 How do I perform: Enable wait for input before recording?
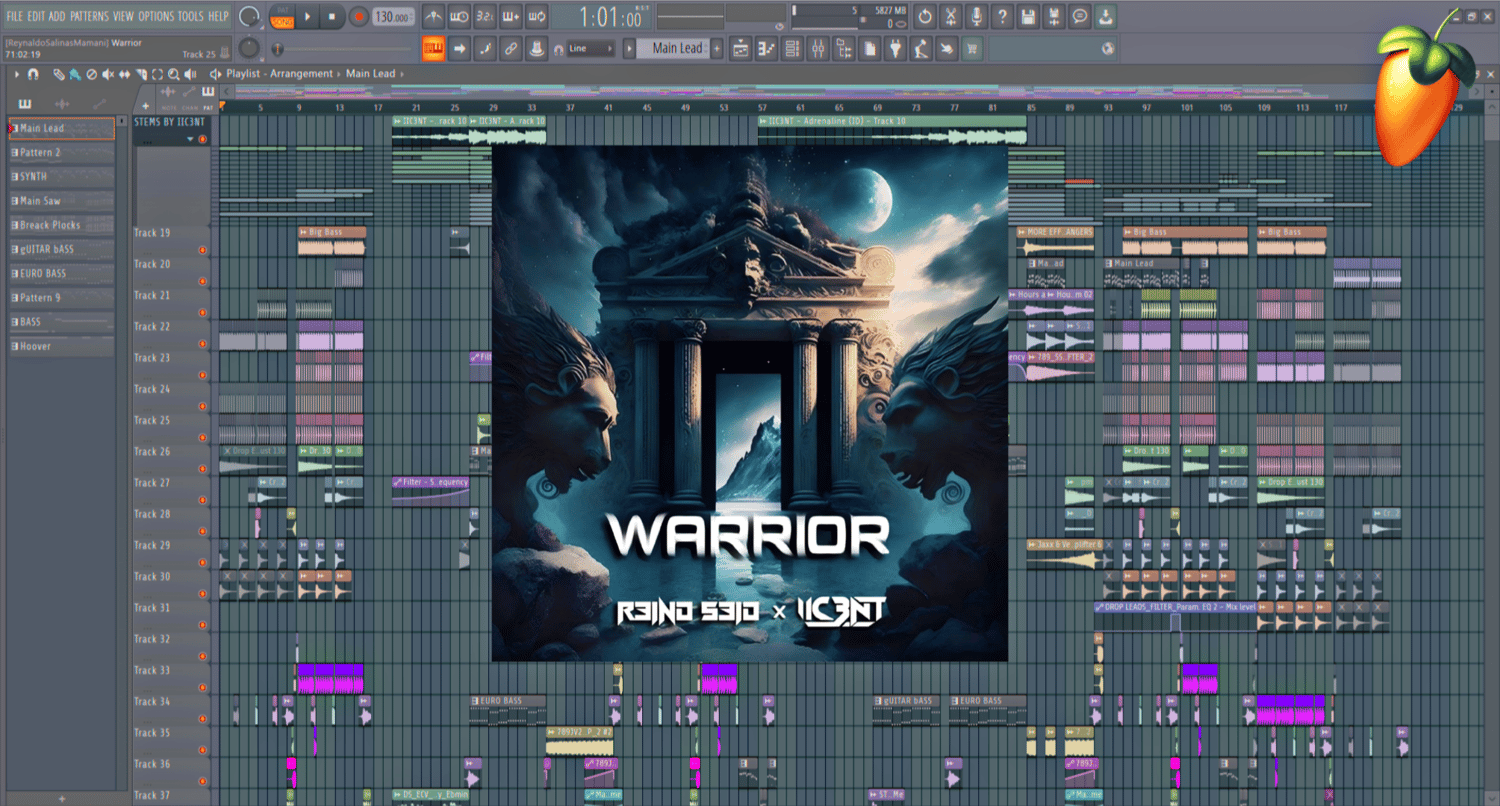pos(459,16)
